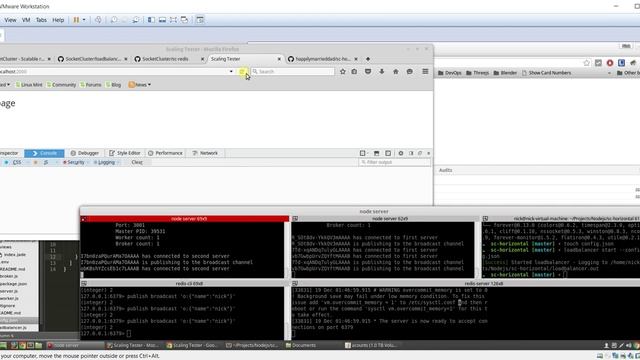Toggle devtools split console icon
This screenshot has height=360, width=640.
click(x=376, y=153)
